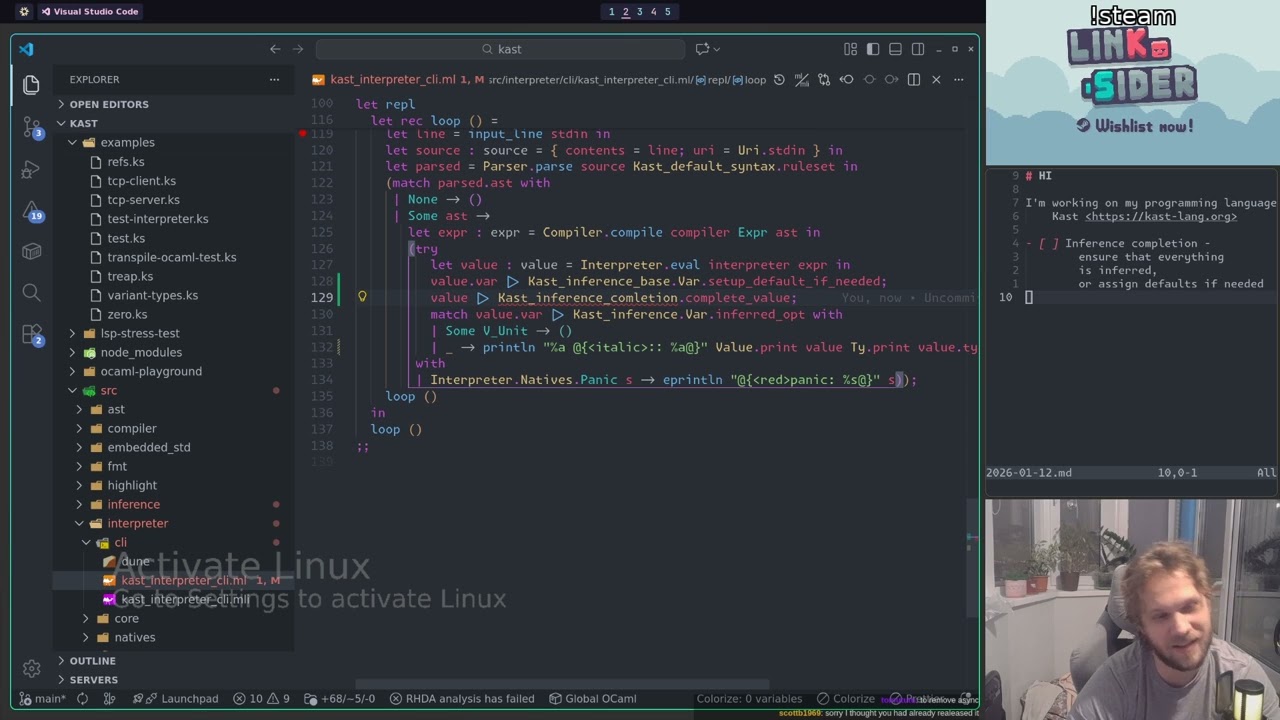Click the +68/~5/-0 changes status item
Screen dimensions: 1280x720
[x=340, y=698]
